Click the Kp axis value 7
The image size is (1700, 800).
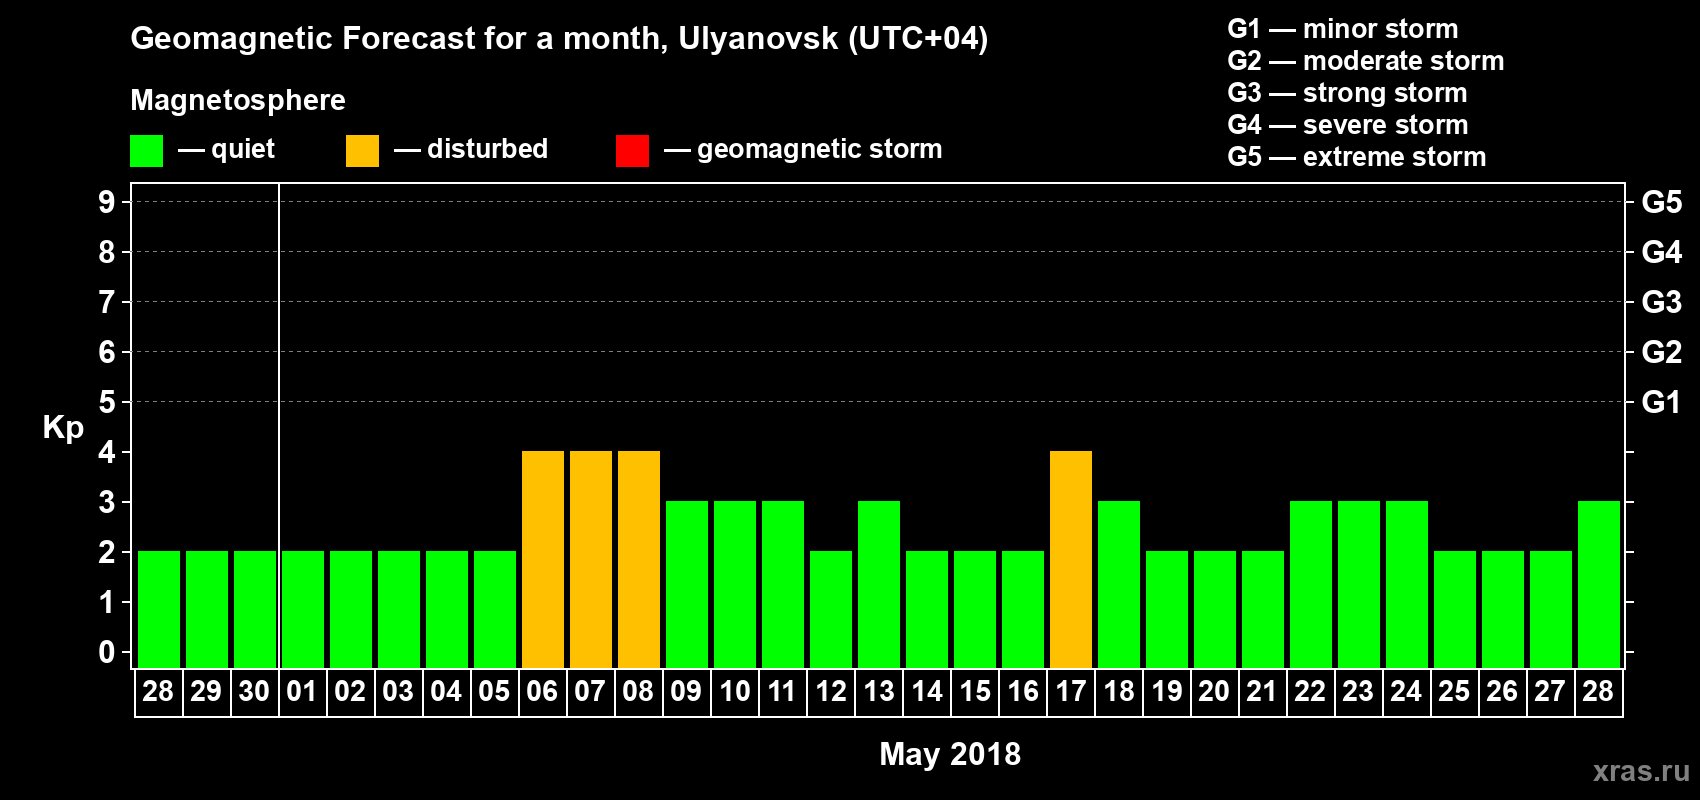click(x=107, y=302)
